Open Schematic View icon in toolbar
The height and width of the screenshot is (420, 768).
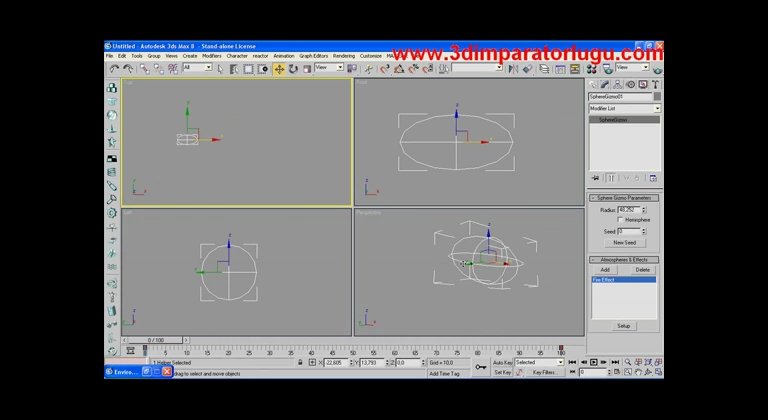[575, 69]
